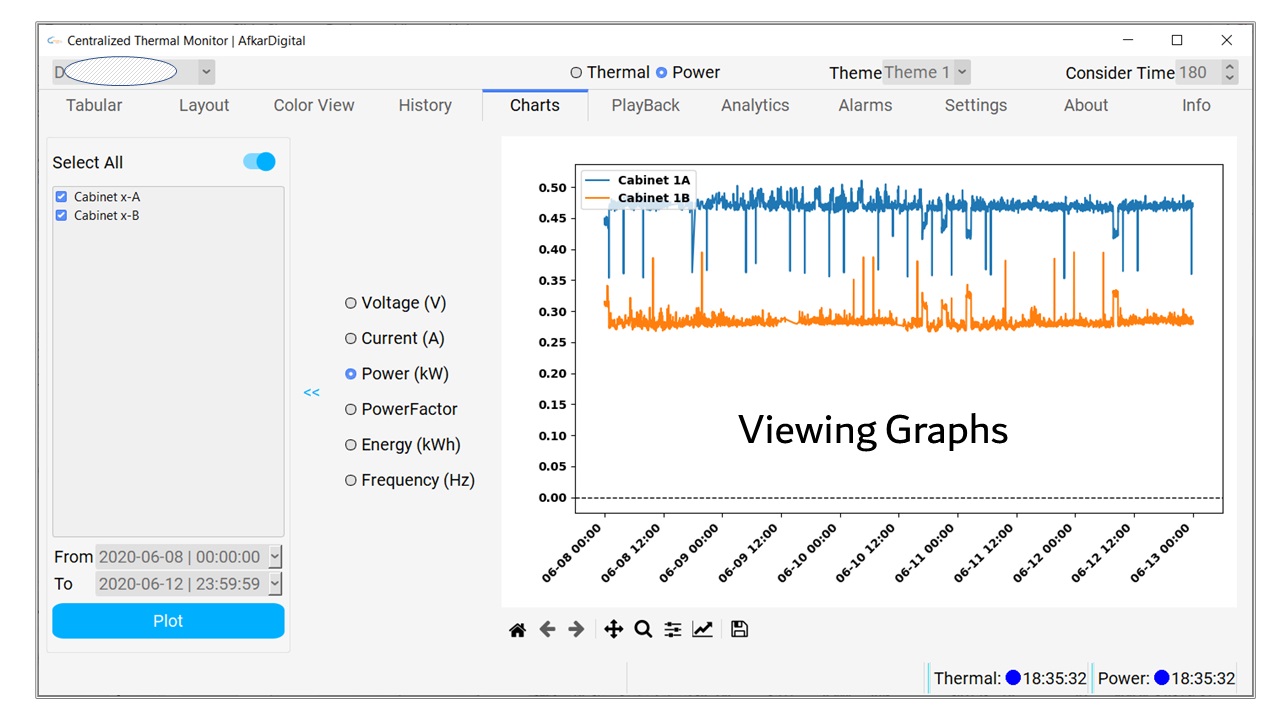
Task: Select the Pan move tool icon
Action: [x=613, y=629]
